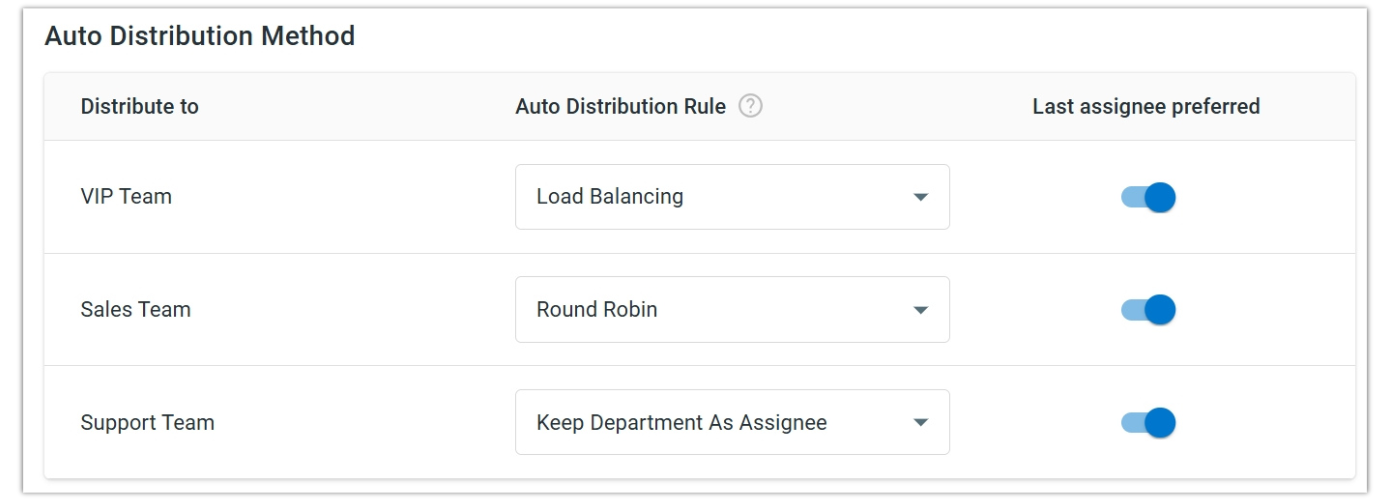
Task: Select the VIP Team row label
Action: (x=126, y=197)
